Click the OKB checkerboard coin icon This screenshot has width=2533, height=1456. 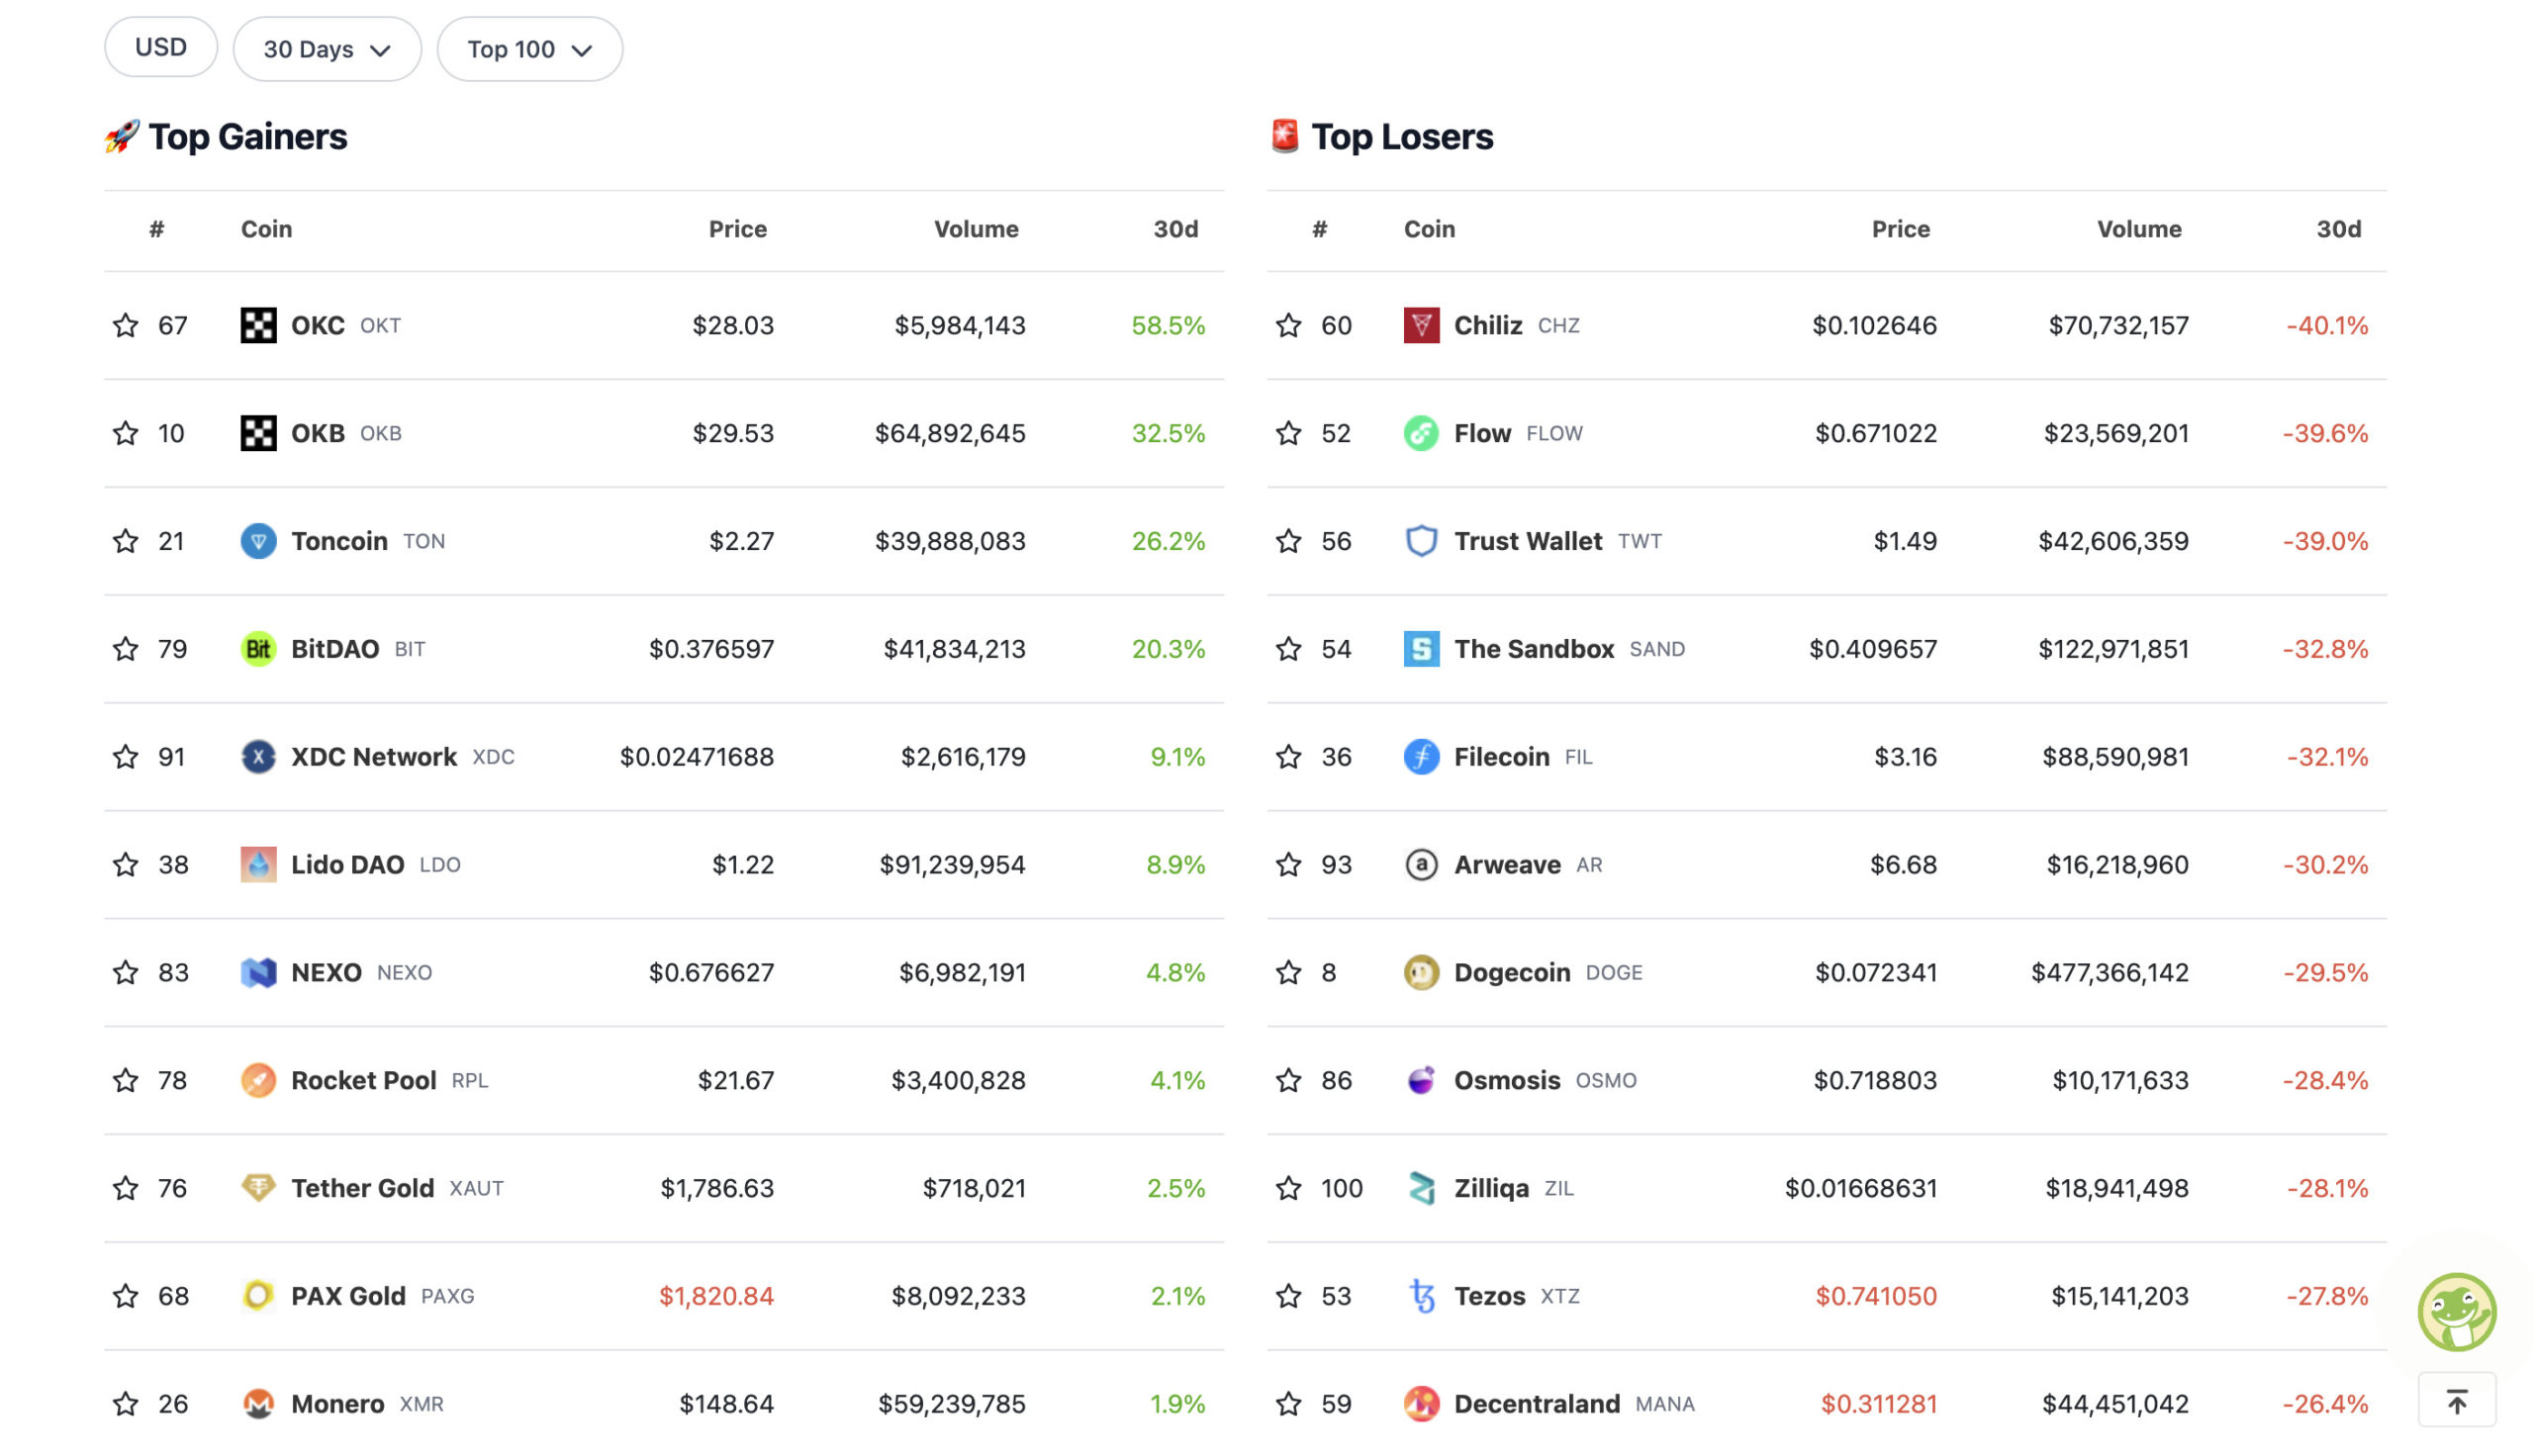click(258, 433)
